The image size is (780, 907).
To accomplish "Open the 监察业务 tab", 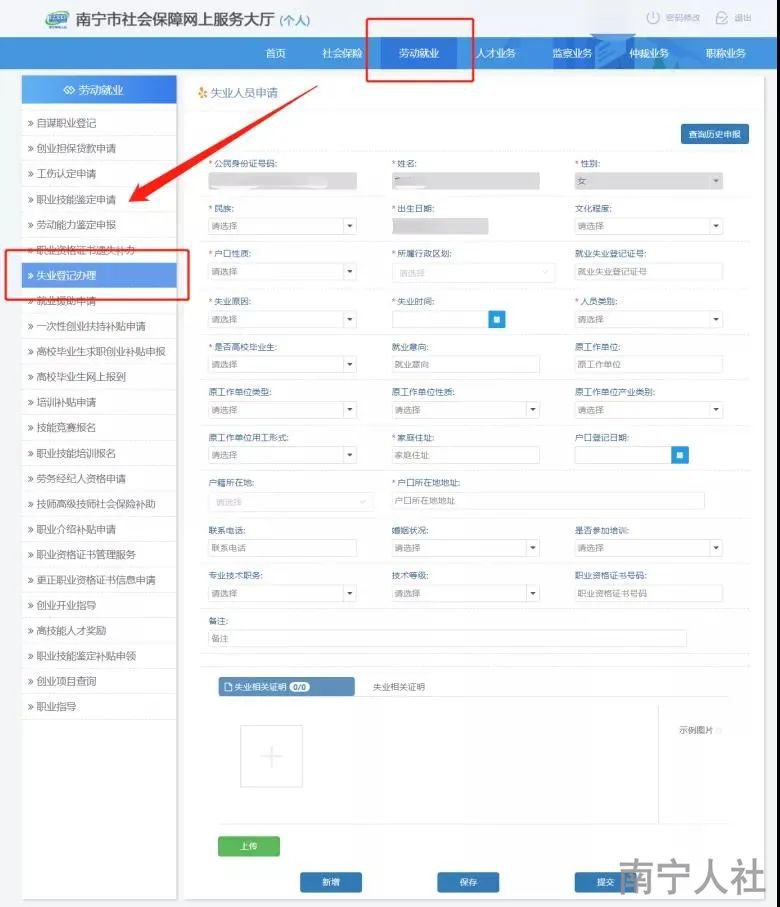I will [572, 53].
